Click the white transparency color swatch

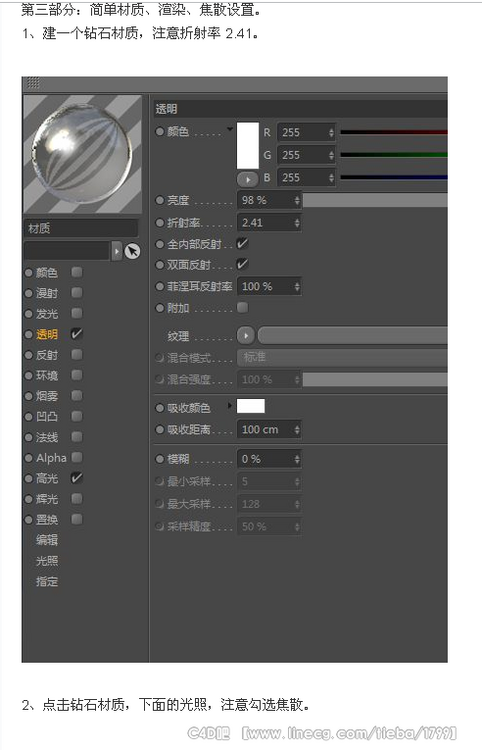[x=248, y=146]
